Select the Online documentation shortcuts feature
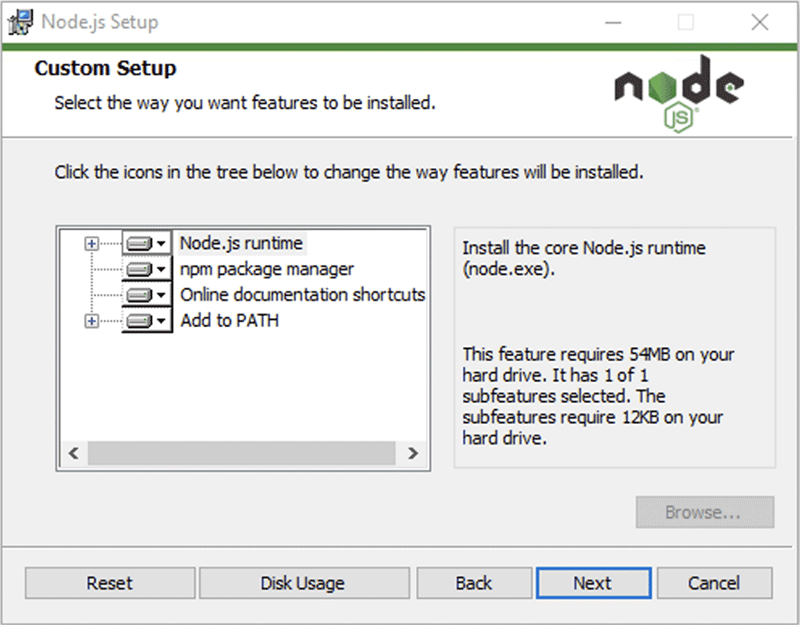The image size is (800, 625). pos(302,294)
